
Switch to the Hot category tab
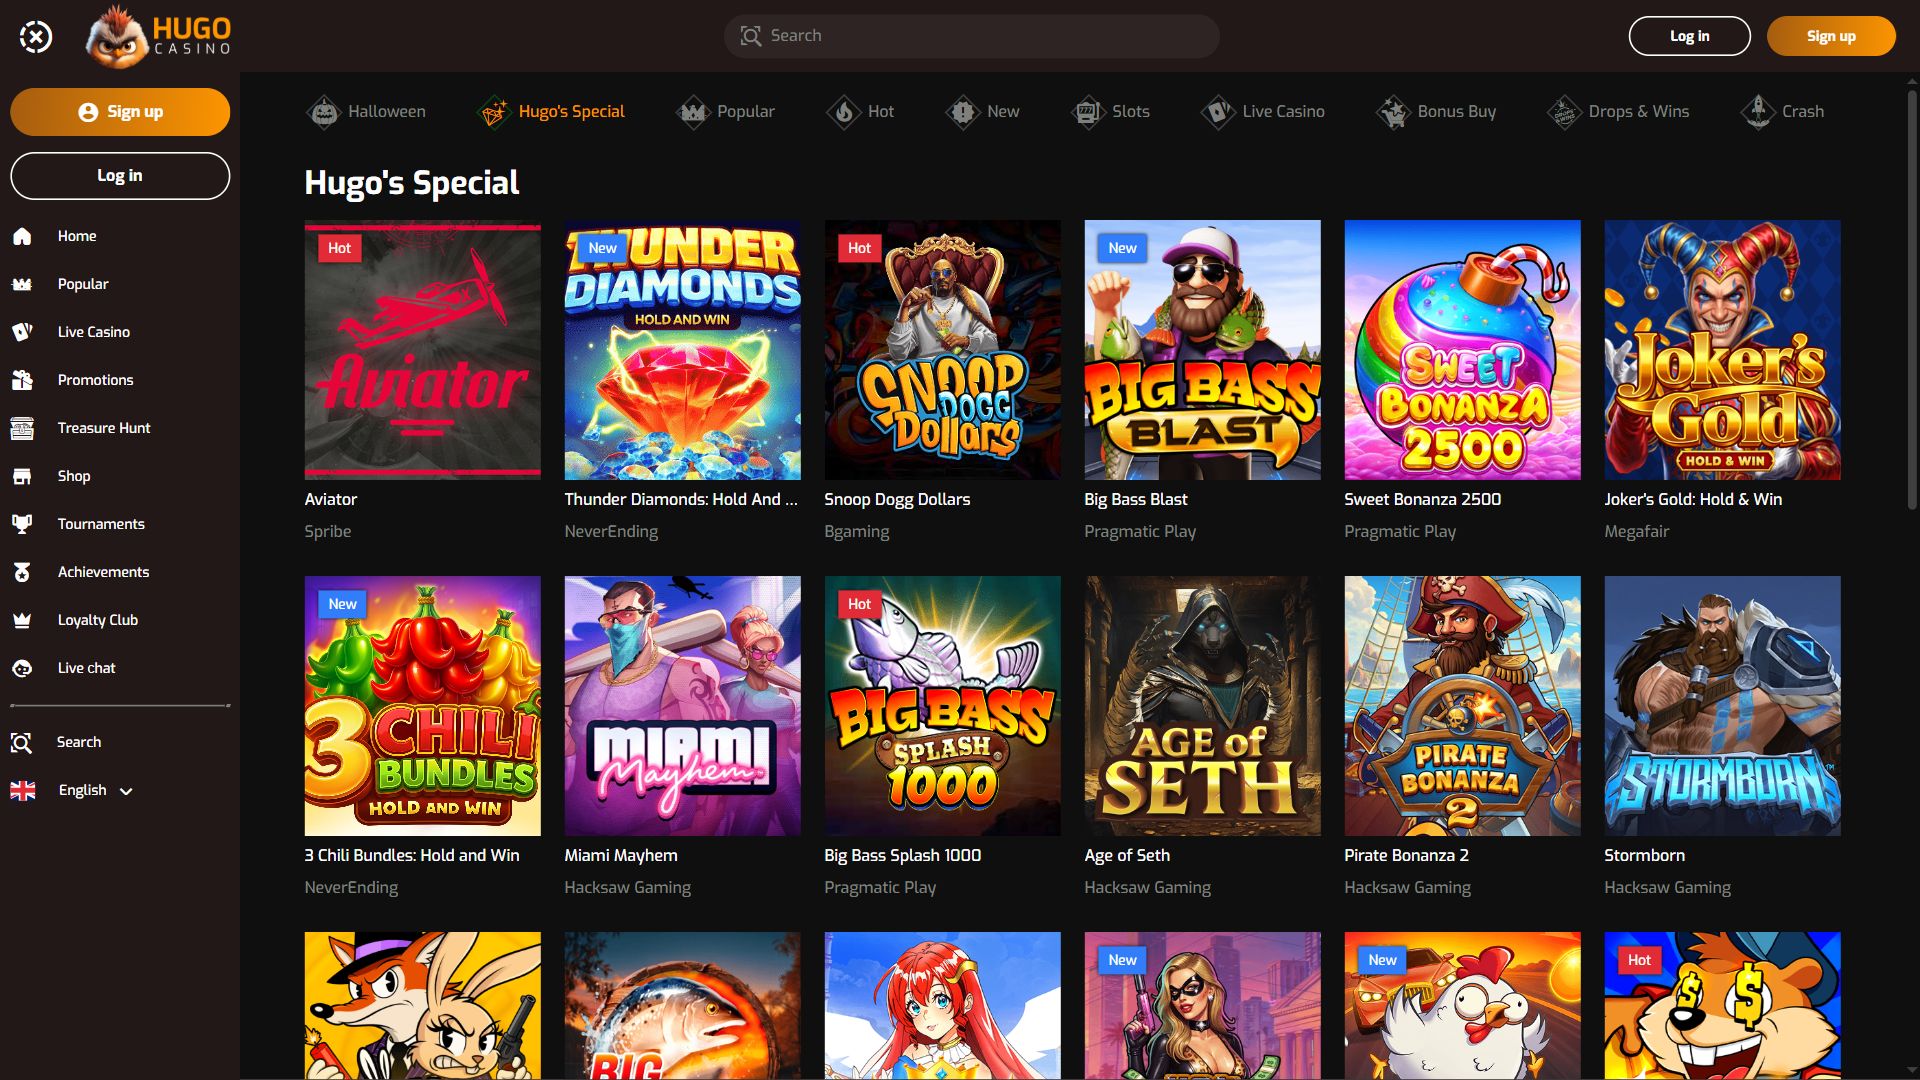click(x=860, y=112)
